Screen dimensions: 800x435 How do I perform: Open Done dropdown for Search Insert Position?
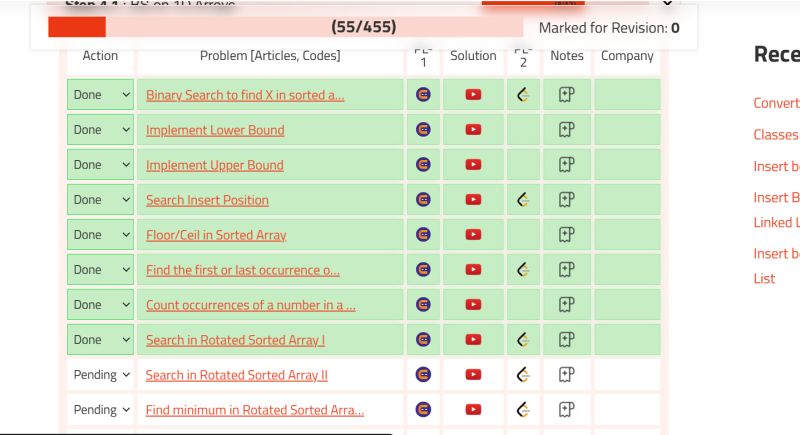101,199
